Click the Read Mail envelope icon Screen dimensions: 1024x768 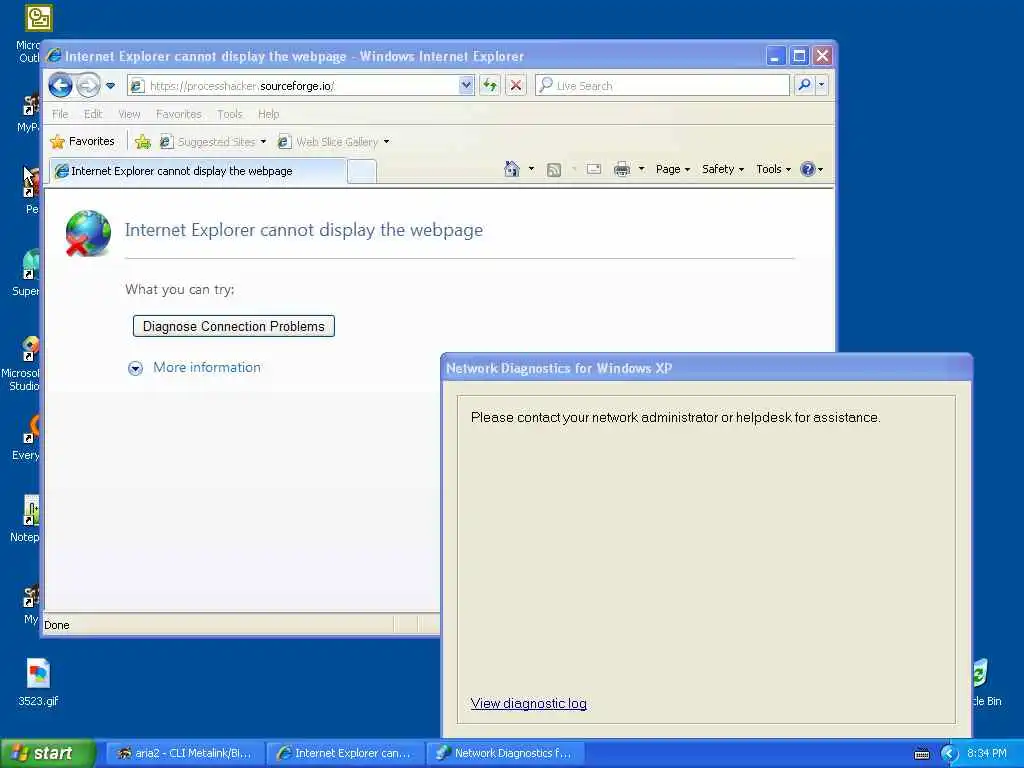[594, 169]
